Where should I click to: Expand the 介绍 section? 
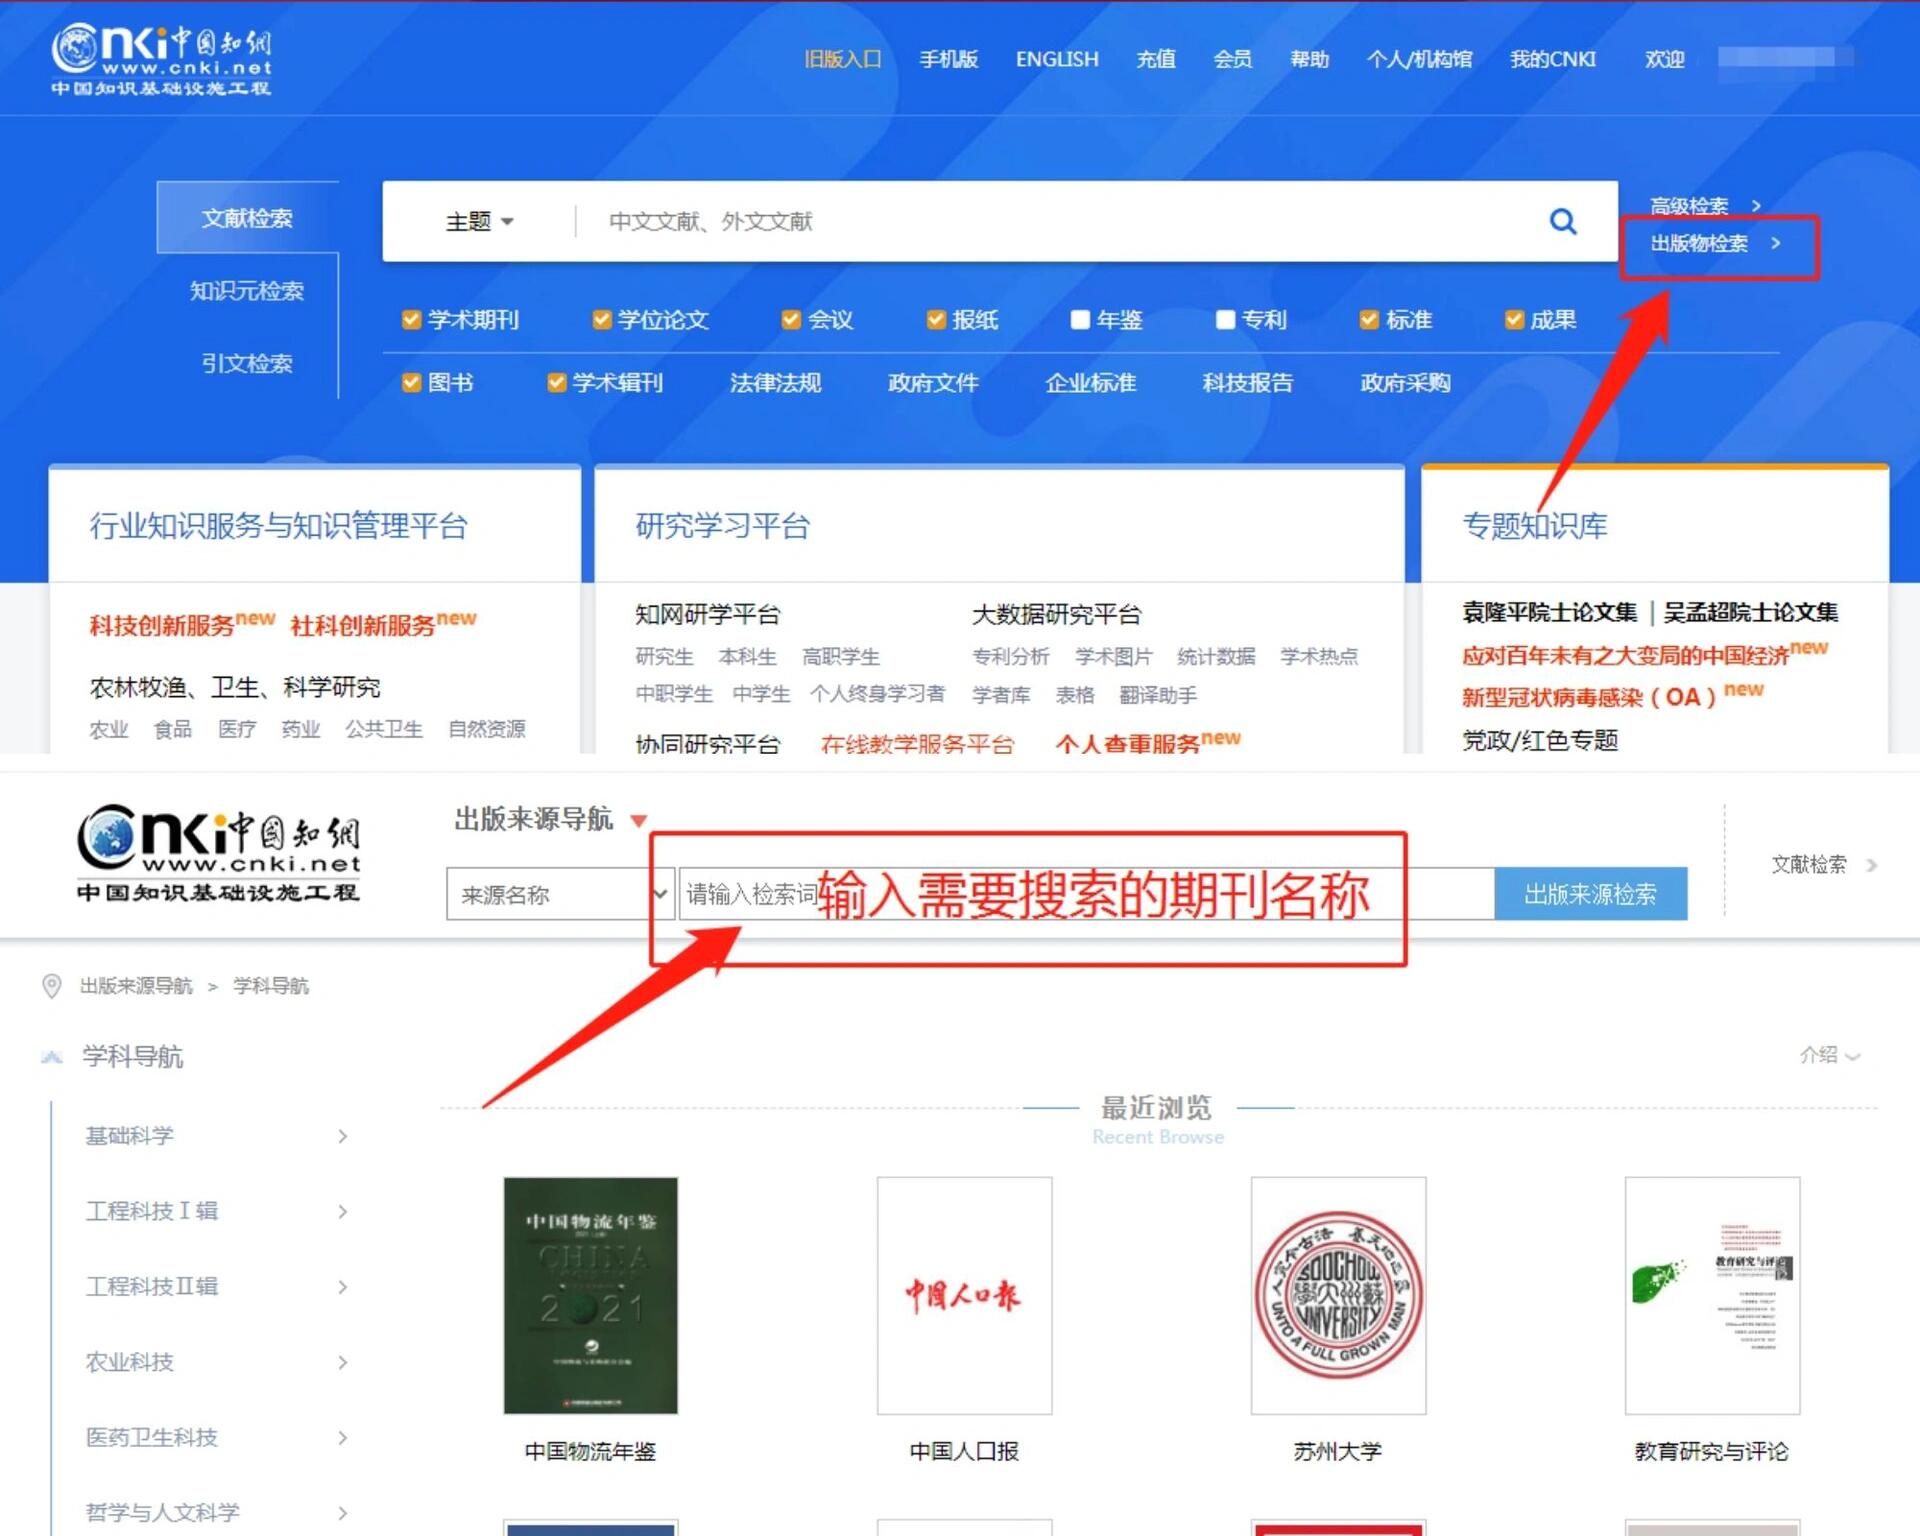1829,1055
